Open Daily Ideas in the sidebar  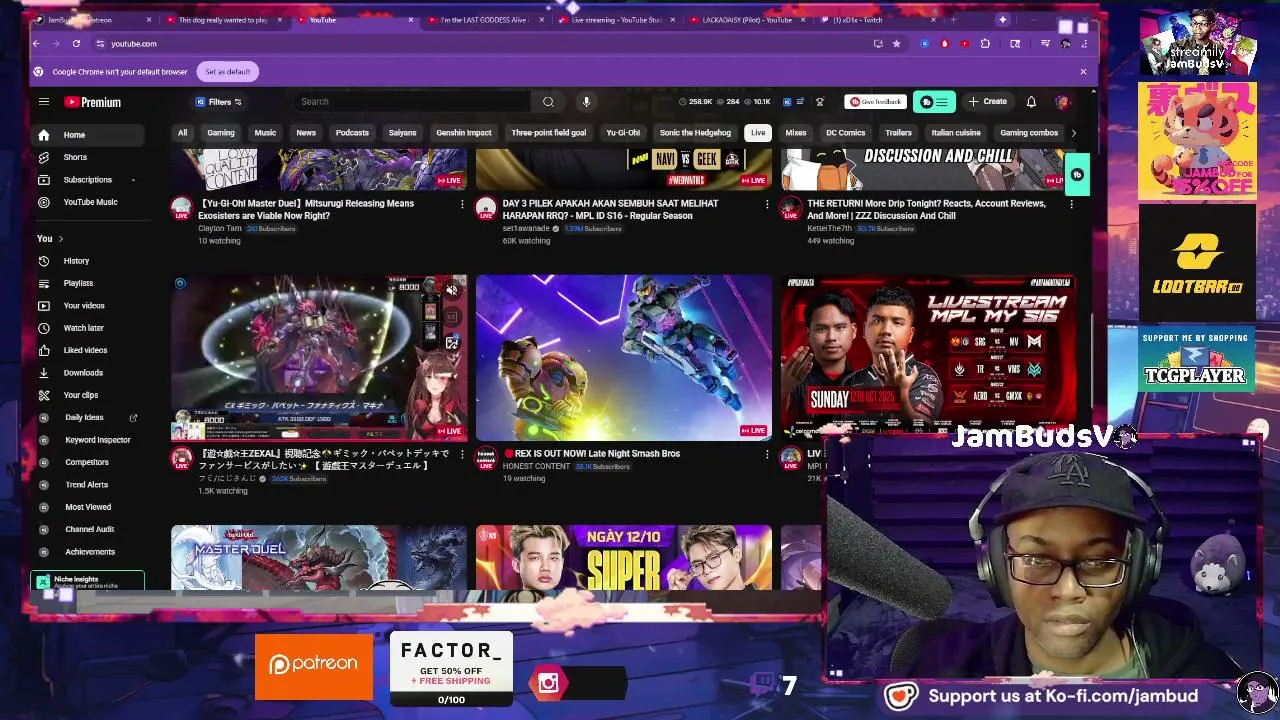point(84,418)
